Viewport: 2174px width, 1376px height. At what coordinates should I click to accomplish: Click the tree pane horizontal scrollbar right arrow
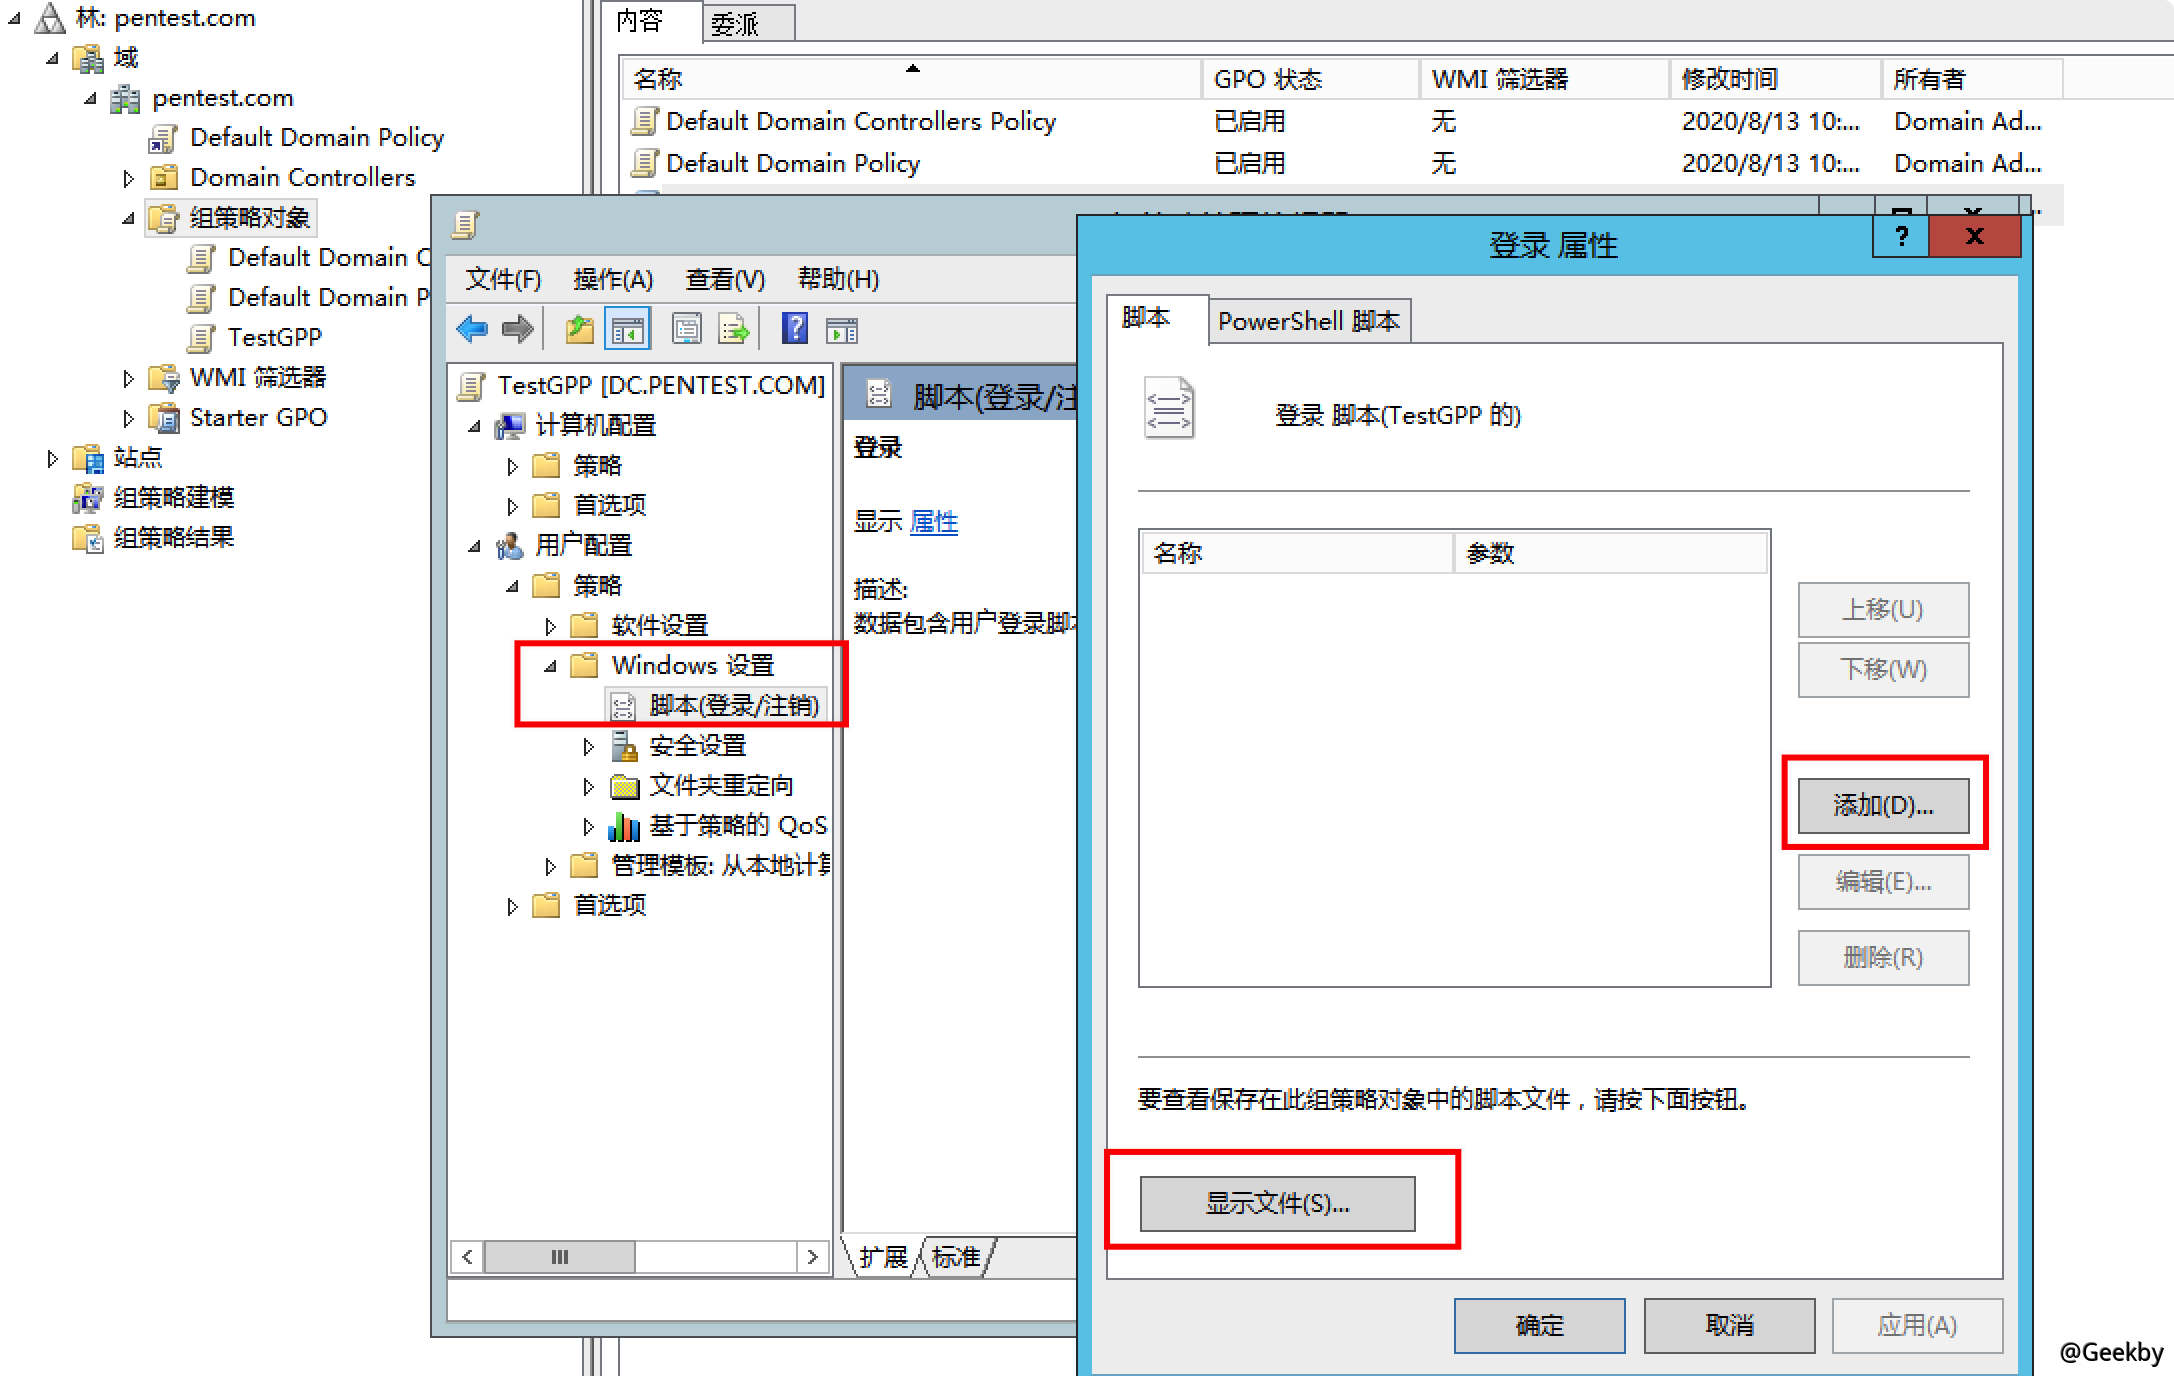pyautogui.click(x=812, y=1257)
